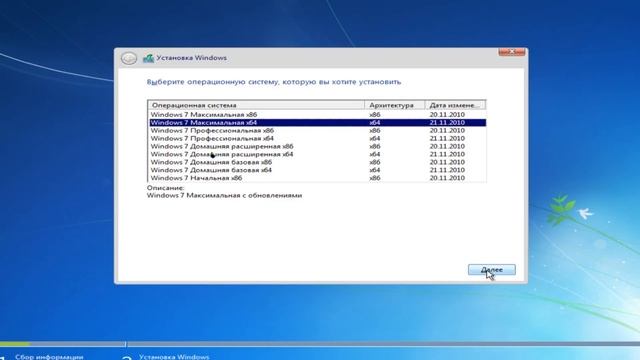Select Windows 7 Максимальная x64 row
This screenshot has height=360, width=640.
(x=317, y=122)
